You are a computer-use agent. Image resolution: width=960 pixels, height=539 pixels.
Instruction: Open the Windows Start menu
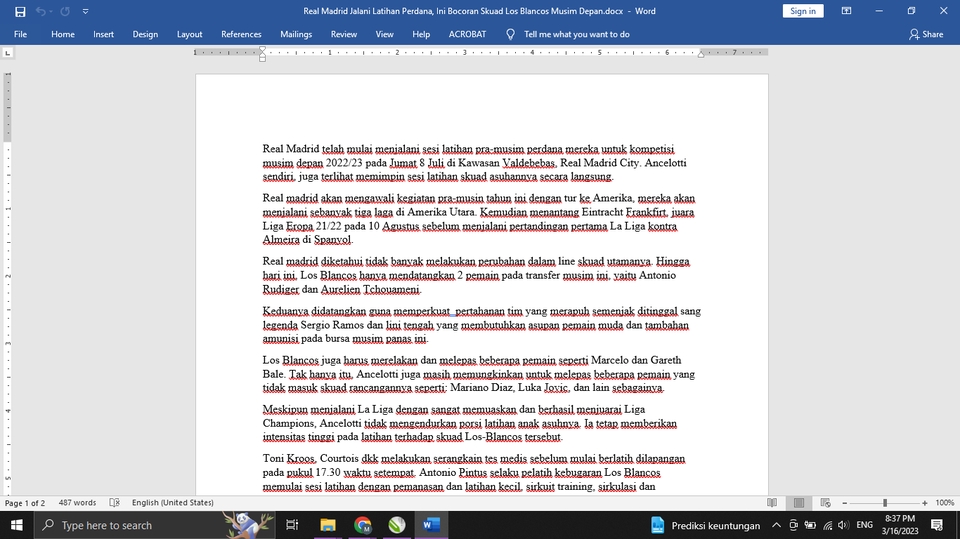click(x=17, y=525)
